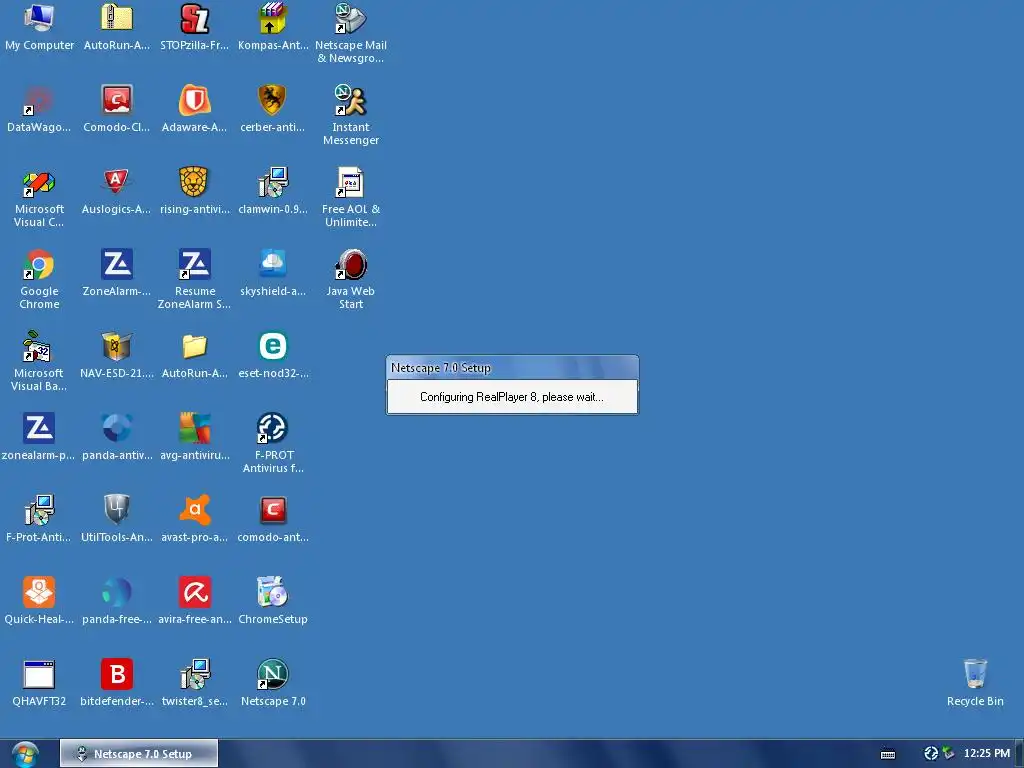Image resolution: width=1024 pixels, height=768 pixels.
Task: Click the NAV-ESD-21... box icon
Action: [117, 346]
